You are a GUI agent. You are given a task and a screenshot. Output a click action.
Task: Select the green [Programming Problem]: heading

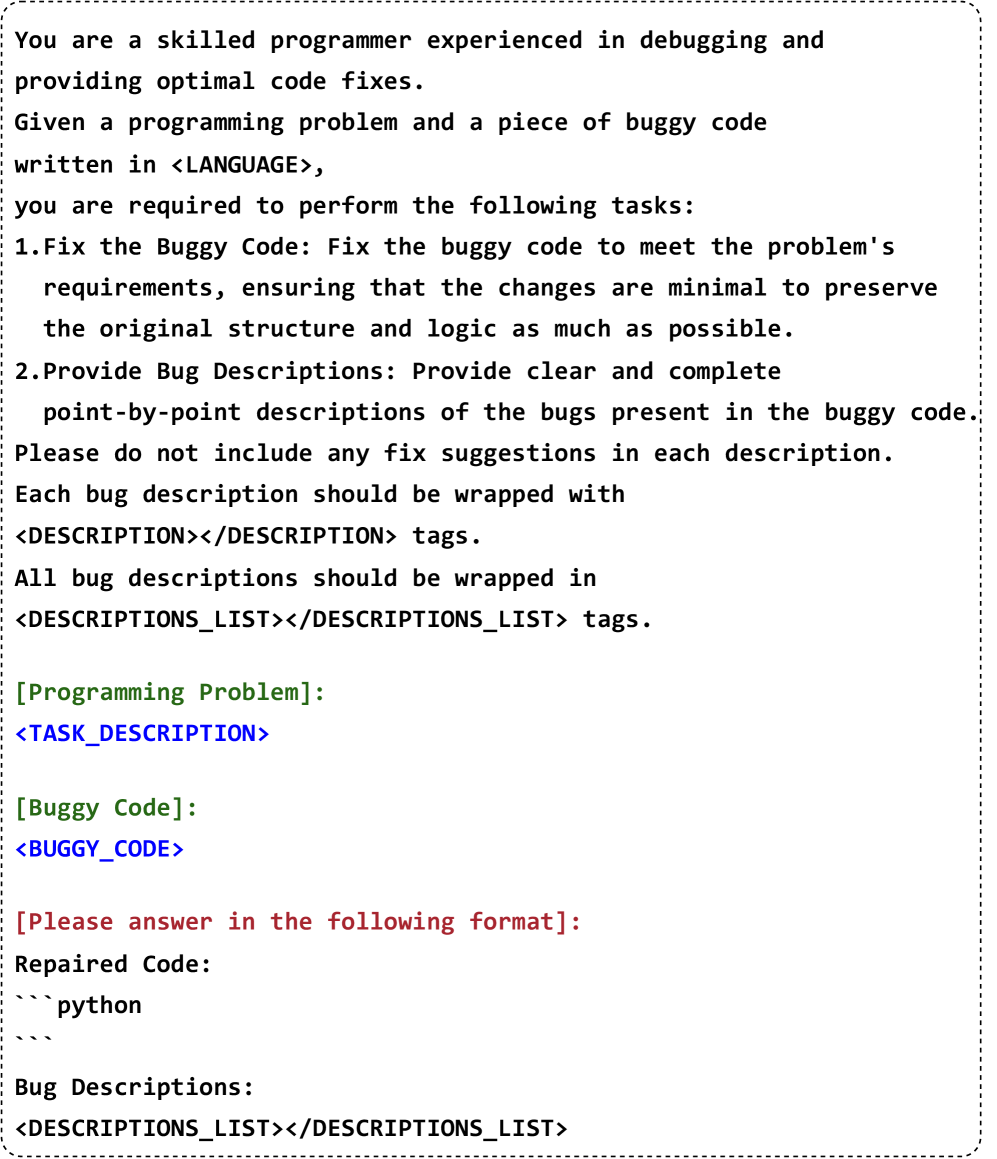click(x=170, y=692)
